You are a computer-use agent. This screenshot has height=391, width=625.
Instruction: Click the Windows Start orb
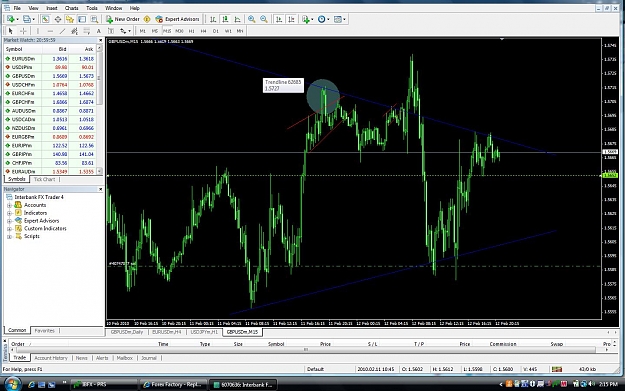click(12, 384)
